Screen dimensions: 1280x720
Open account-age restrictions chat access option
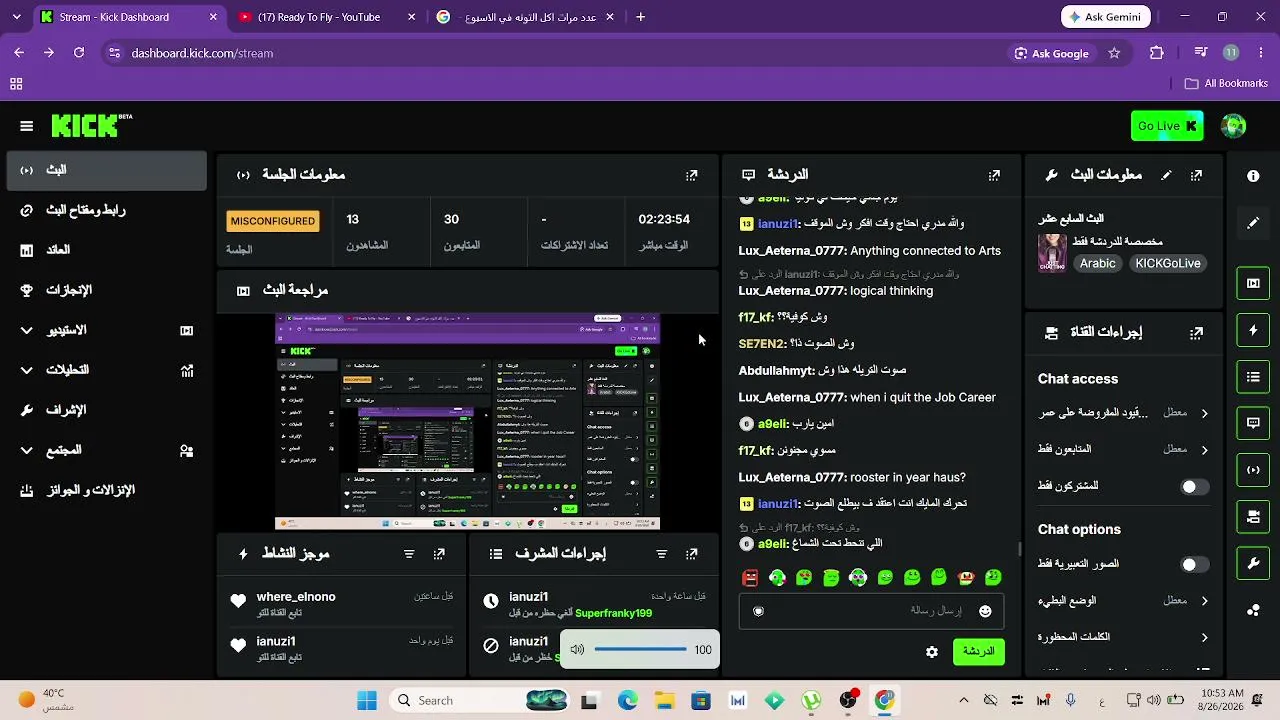point(1123,413)
